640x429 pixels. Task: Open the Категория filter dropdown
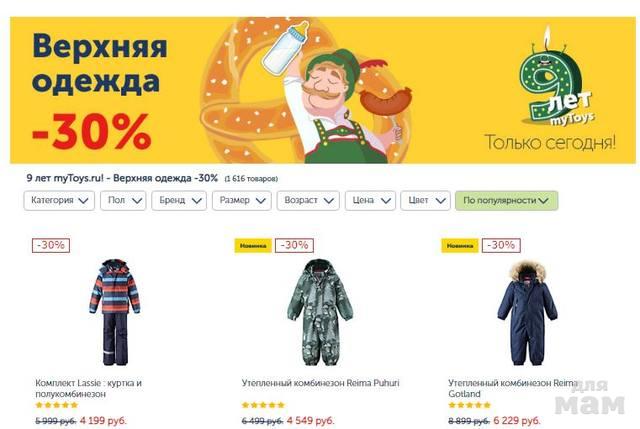[x=59, y=200]
